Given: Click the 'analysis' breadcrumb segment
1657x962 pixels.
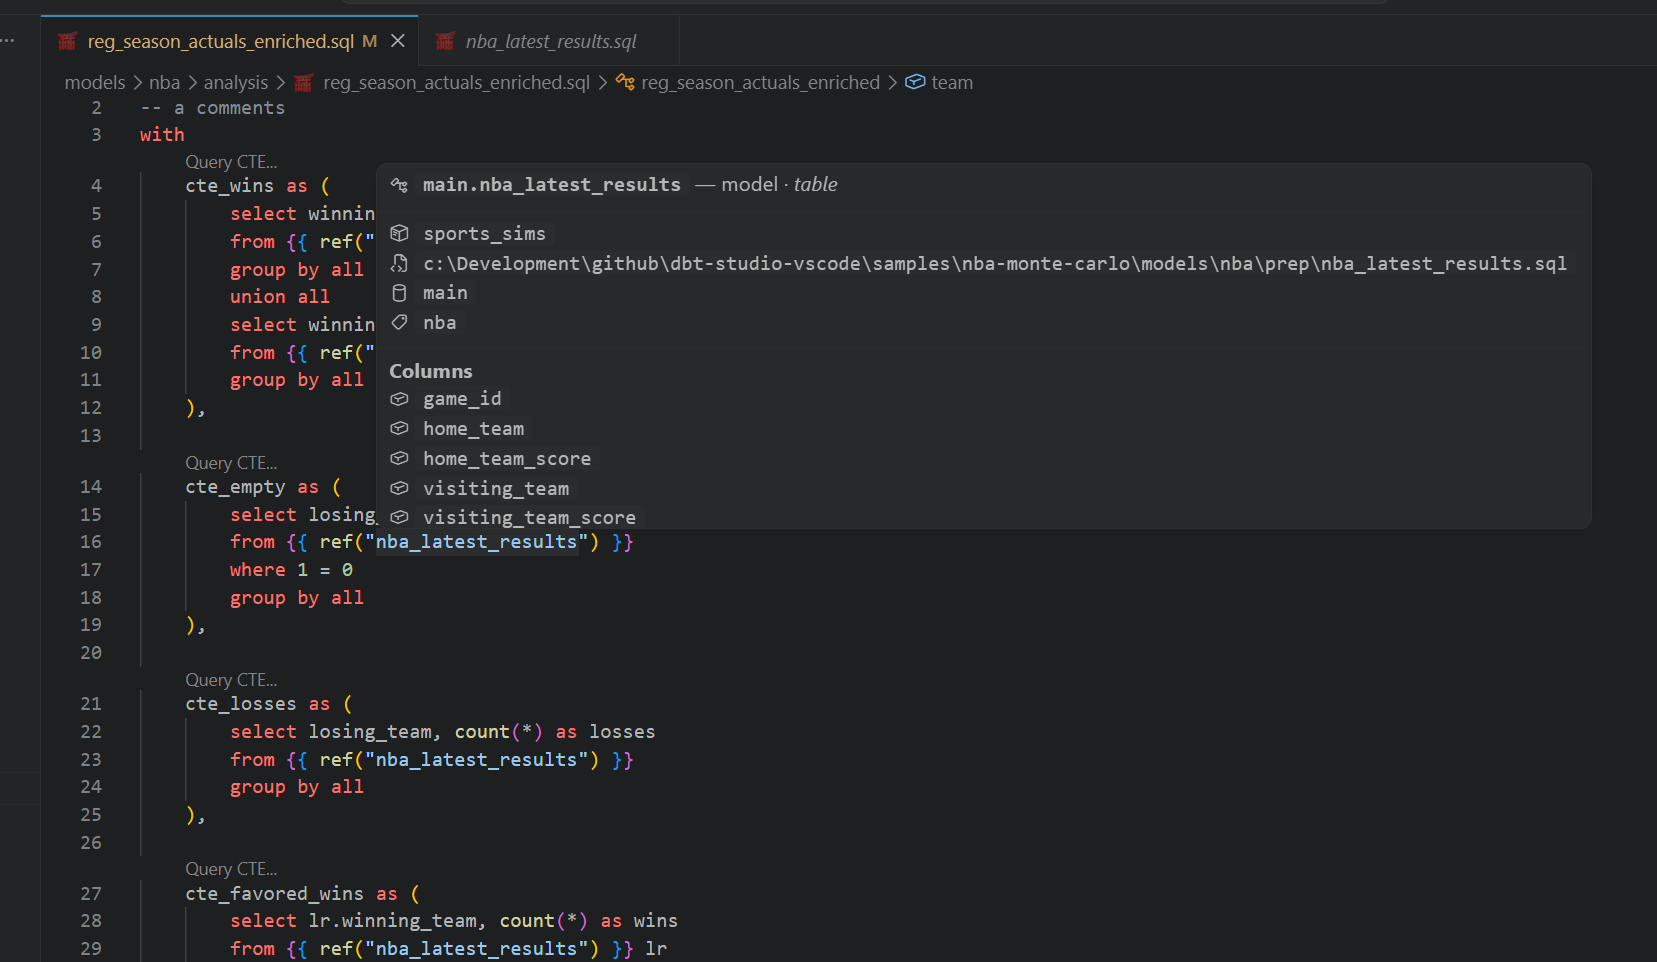Looking at the screenshot, I should coord(236,83).
